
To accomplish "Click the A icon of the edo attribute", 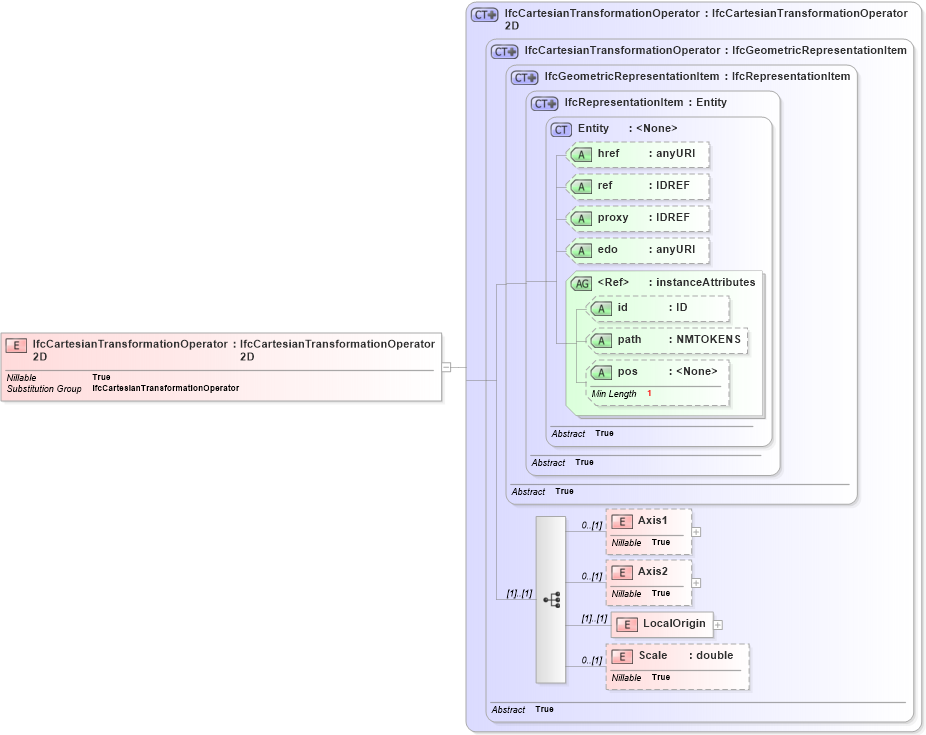I will tap(582, 250).
